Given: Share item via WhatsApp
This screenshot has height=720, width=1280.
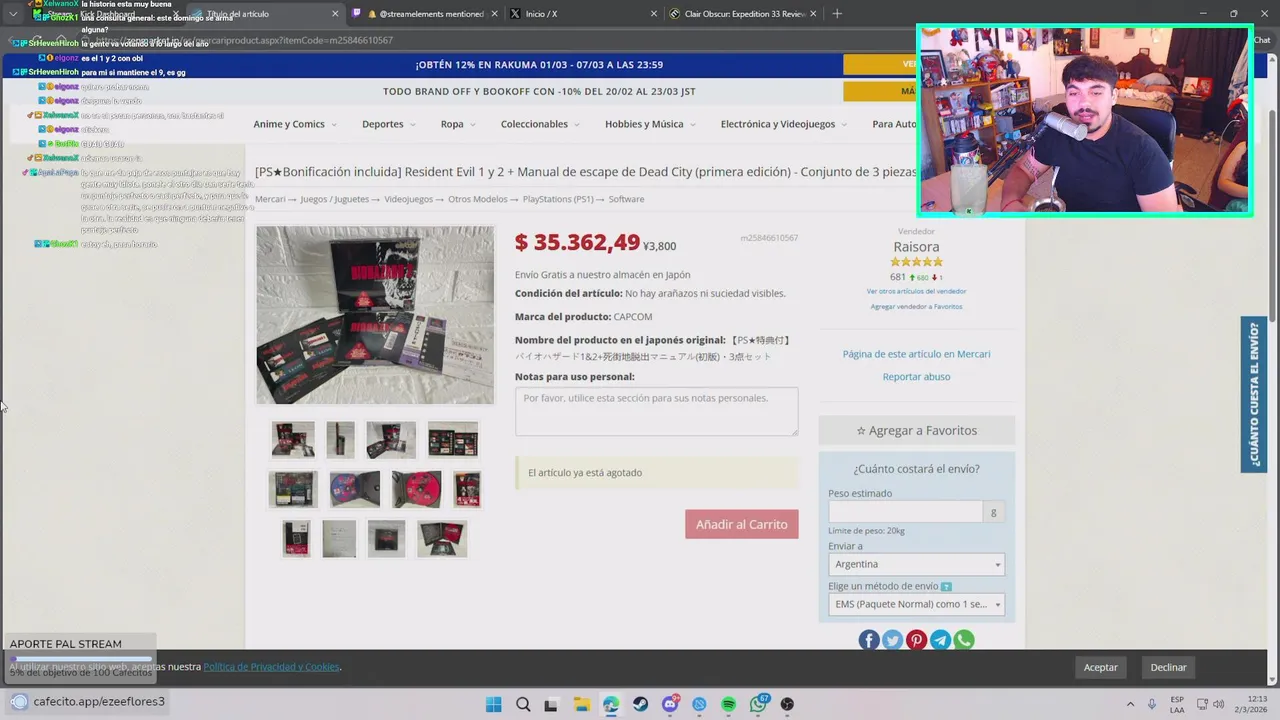Looking at the screenshot, I should click(964, 640).
